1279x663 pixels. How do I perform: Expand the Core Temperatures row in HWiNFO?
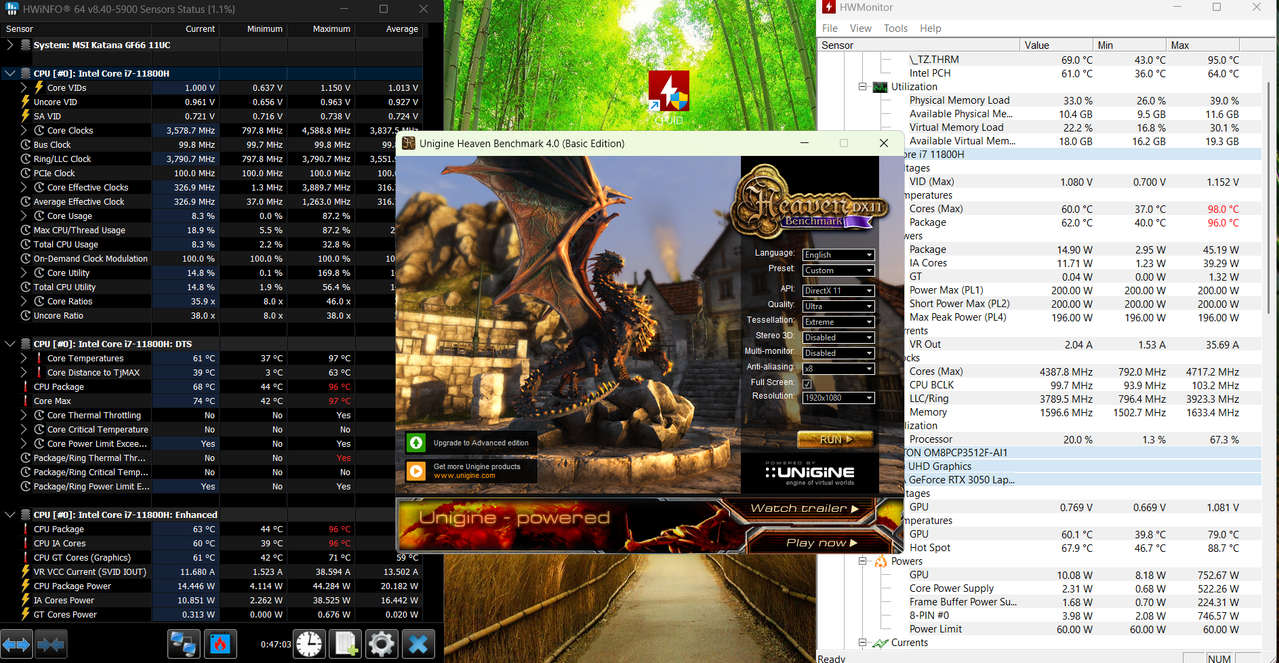tap(25, 358)
